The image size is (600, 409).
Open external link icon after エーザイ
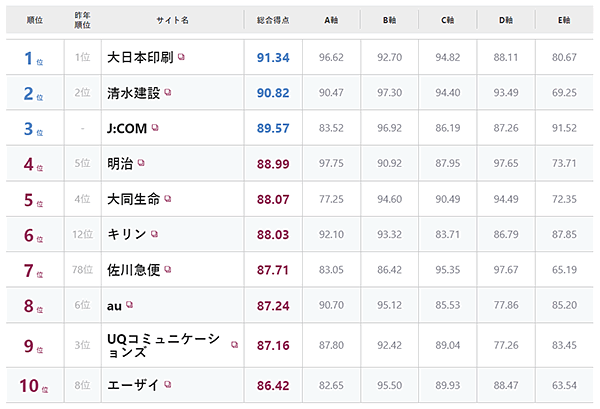168,383
